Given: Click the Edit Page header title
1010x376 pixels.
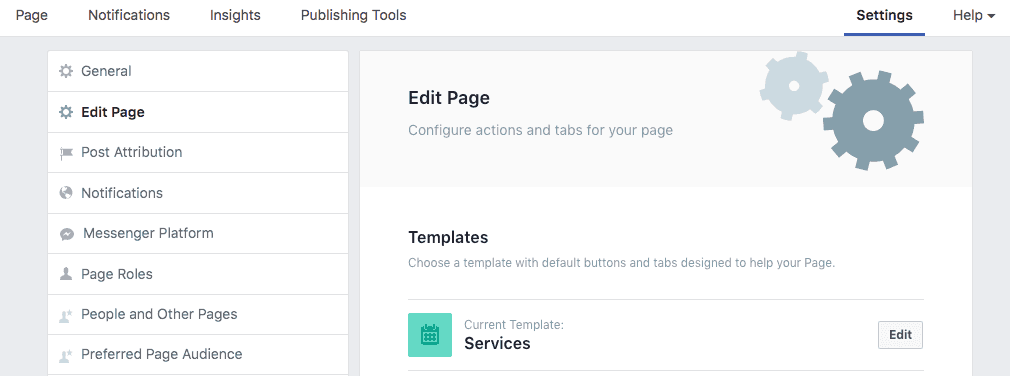Looking at the screenshot, I should pyautogui.click(x=449, y=98).
